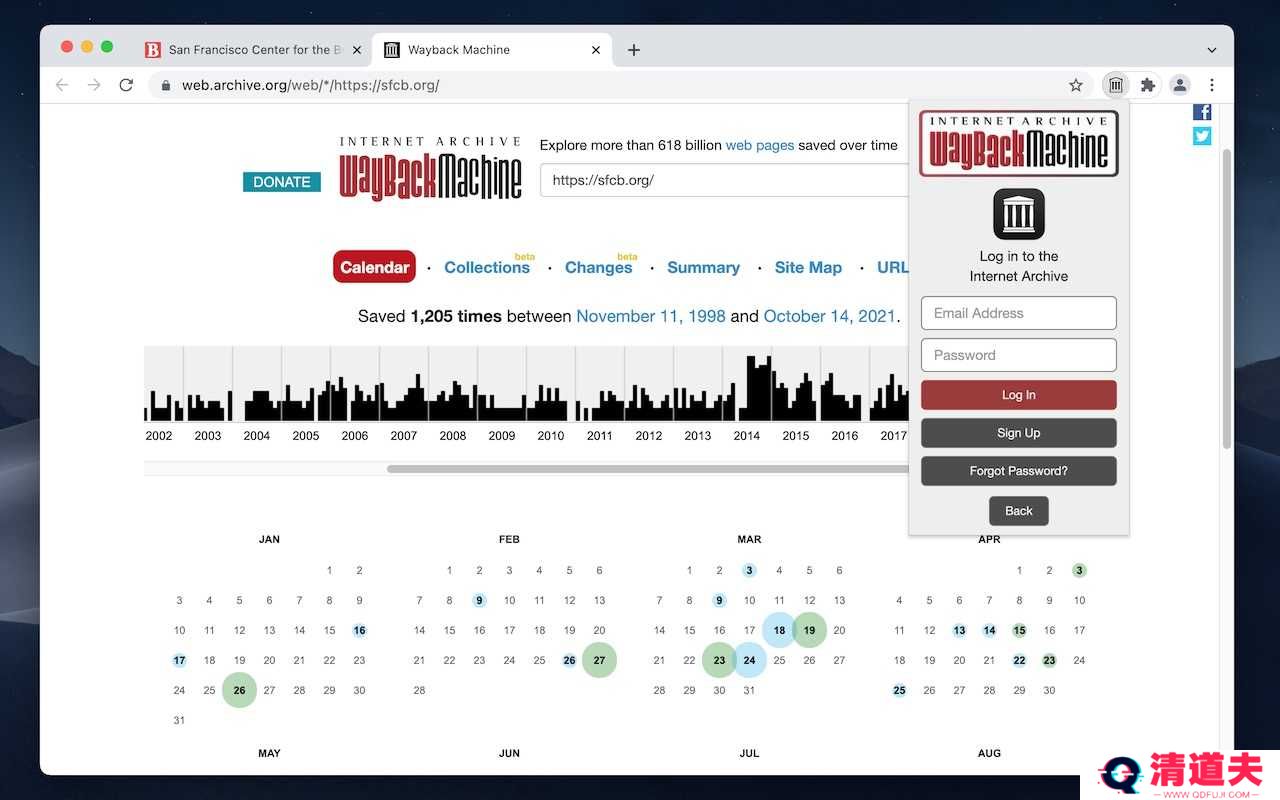Open the Chrome profile avatar icon

1180,85
